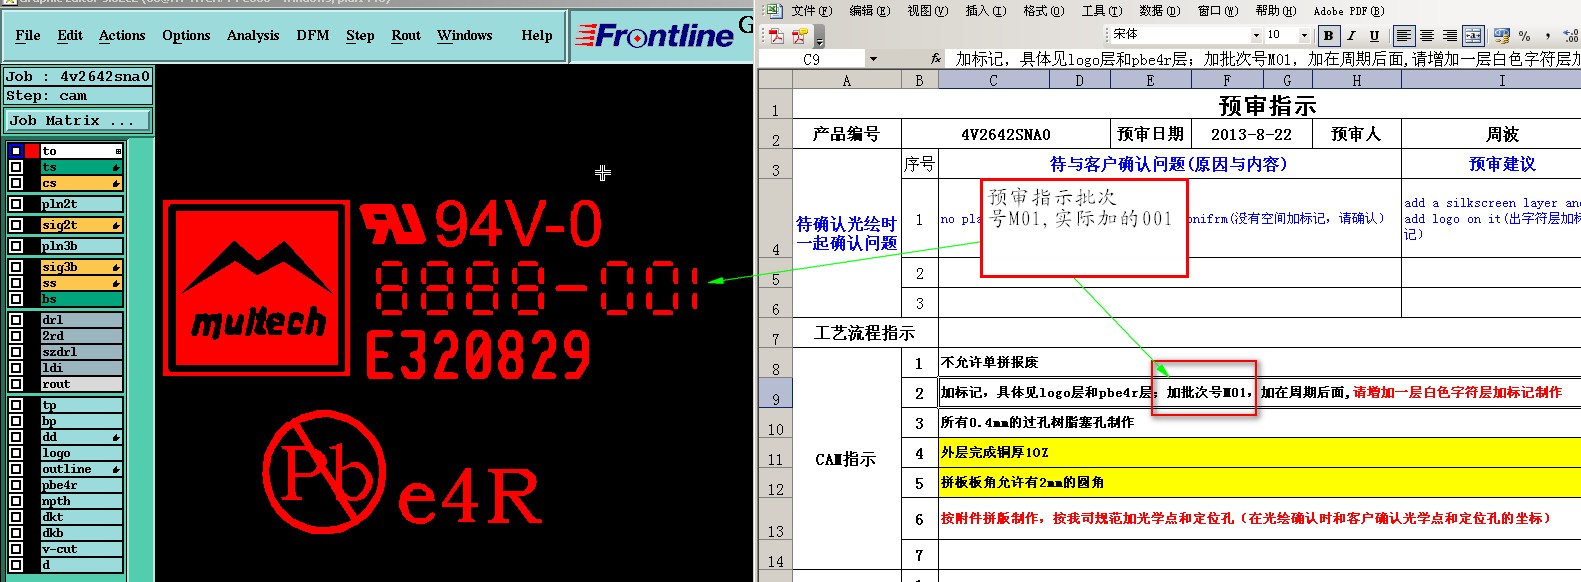Select the 'rout' layer row
The image size is (1581, 582).
click(x=81, y=384)
